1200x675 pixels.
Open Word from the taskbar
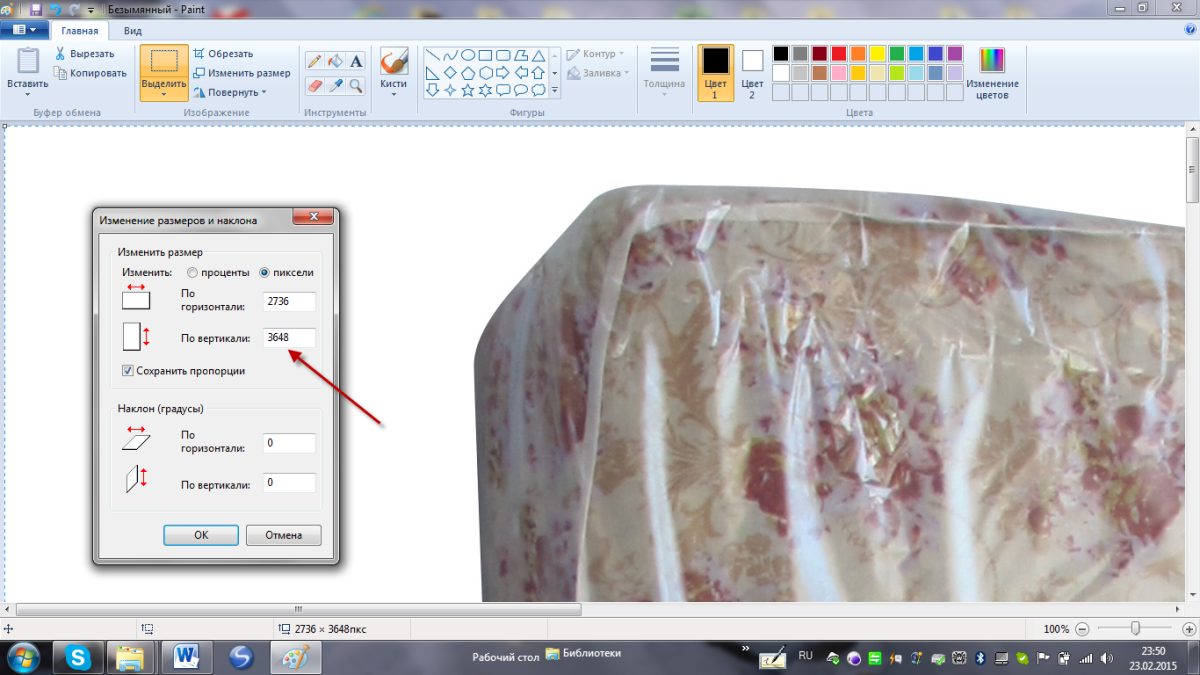pyautogui.click(x=186, y=658)
